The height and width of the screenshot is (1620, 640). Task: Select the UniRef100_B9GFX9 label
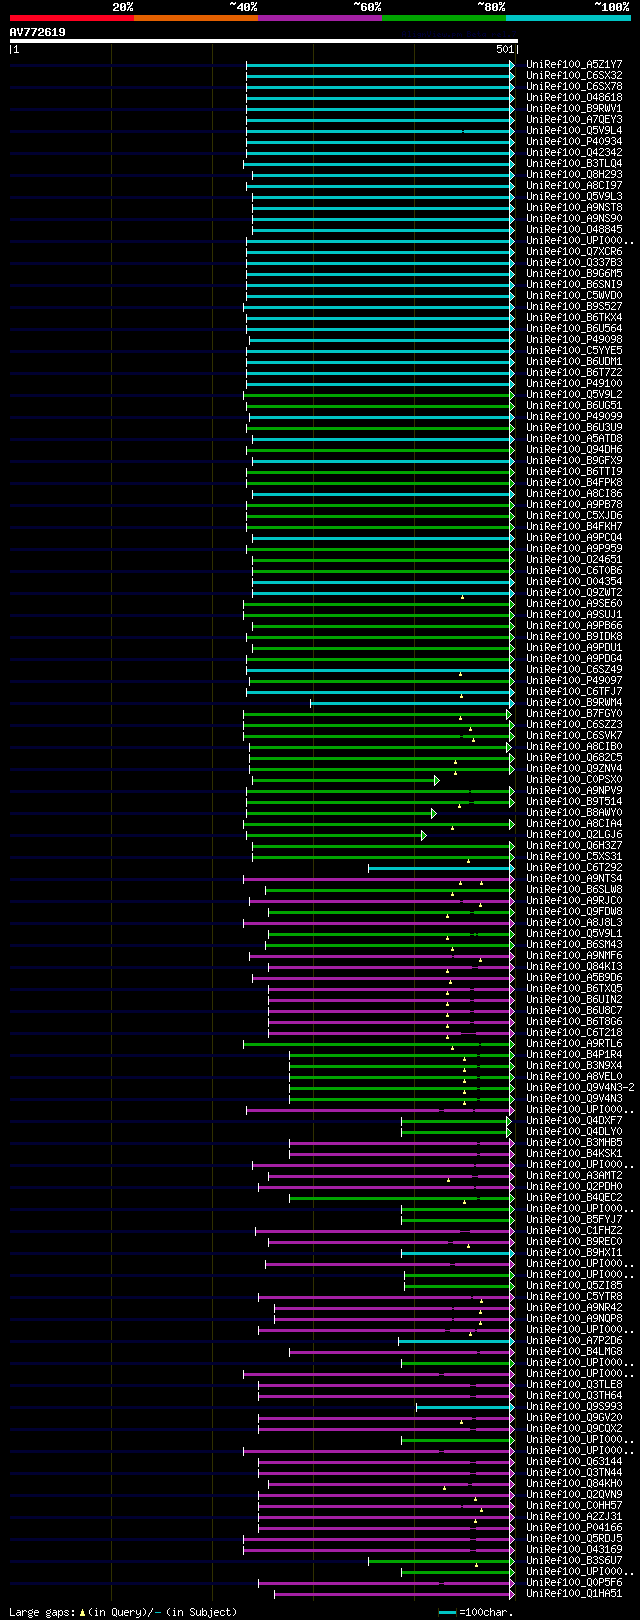(x=574, y=461)
